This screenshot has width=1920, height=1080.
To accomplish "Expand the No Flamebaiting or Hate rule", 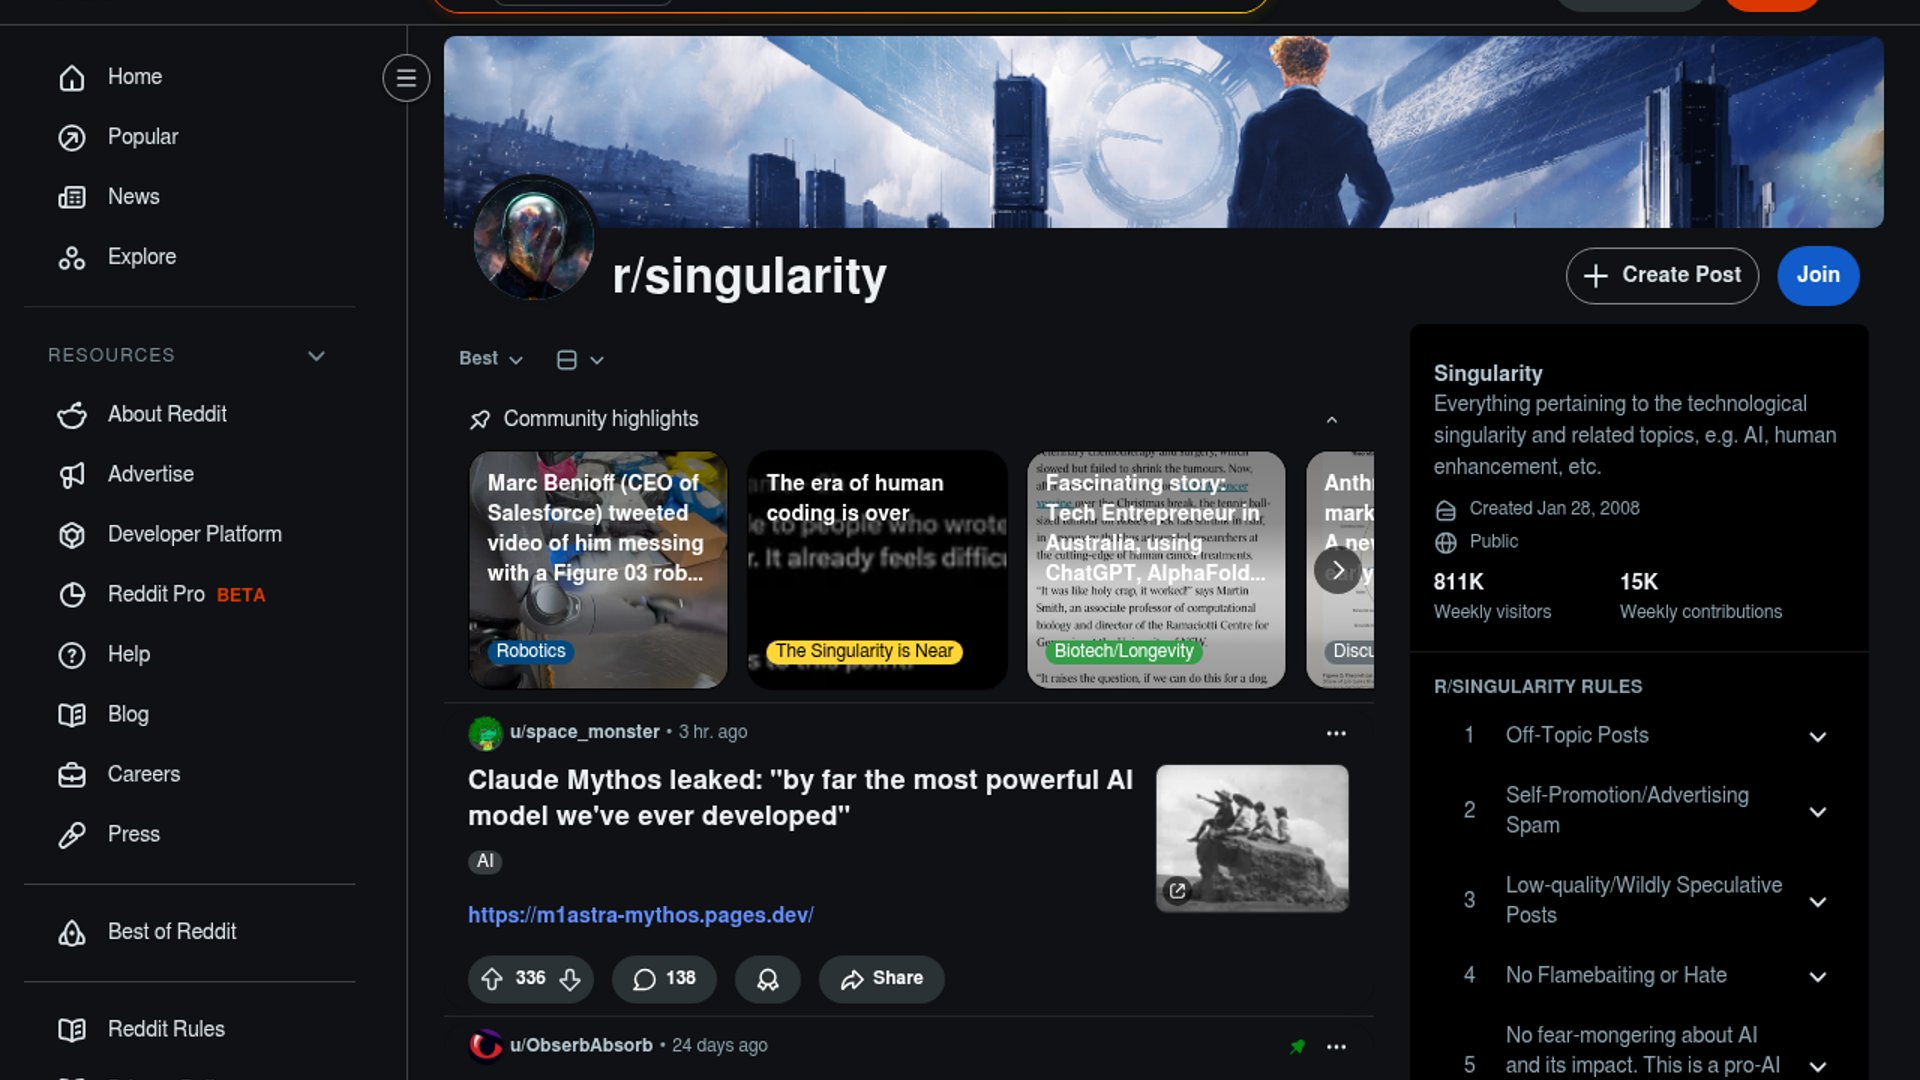I will [1818, 977].
